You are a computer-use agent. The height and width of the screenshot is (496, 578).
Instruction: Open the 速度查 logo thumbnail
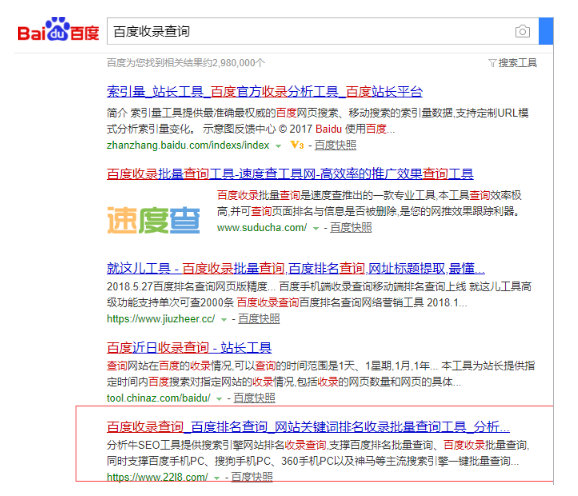(153, 220)
